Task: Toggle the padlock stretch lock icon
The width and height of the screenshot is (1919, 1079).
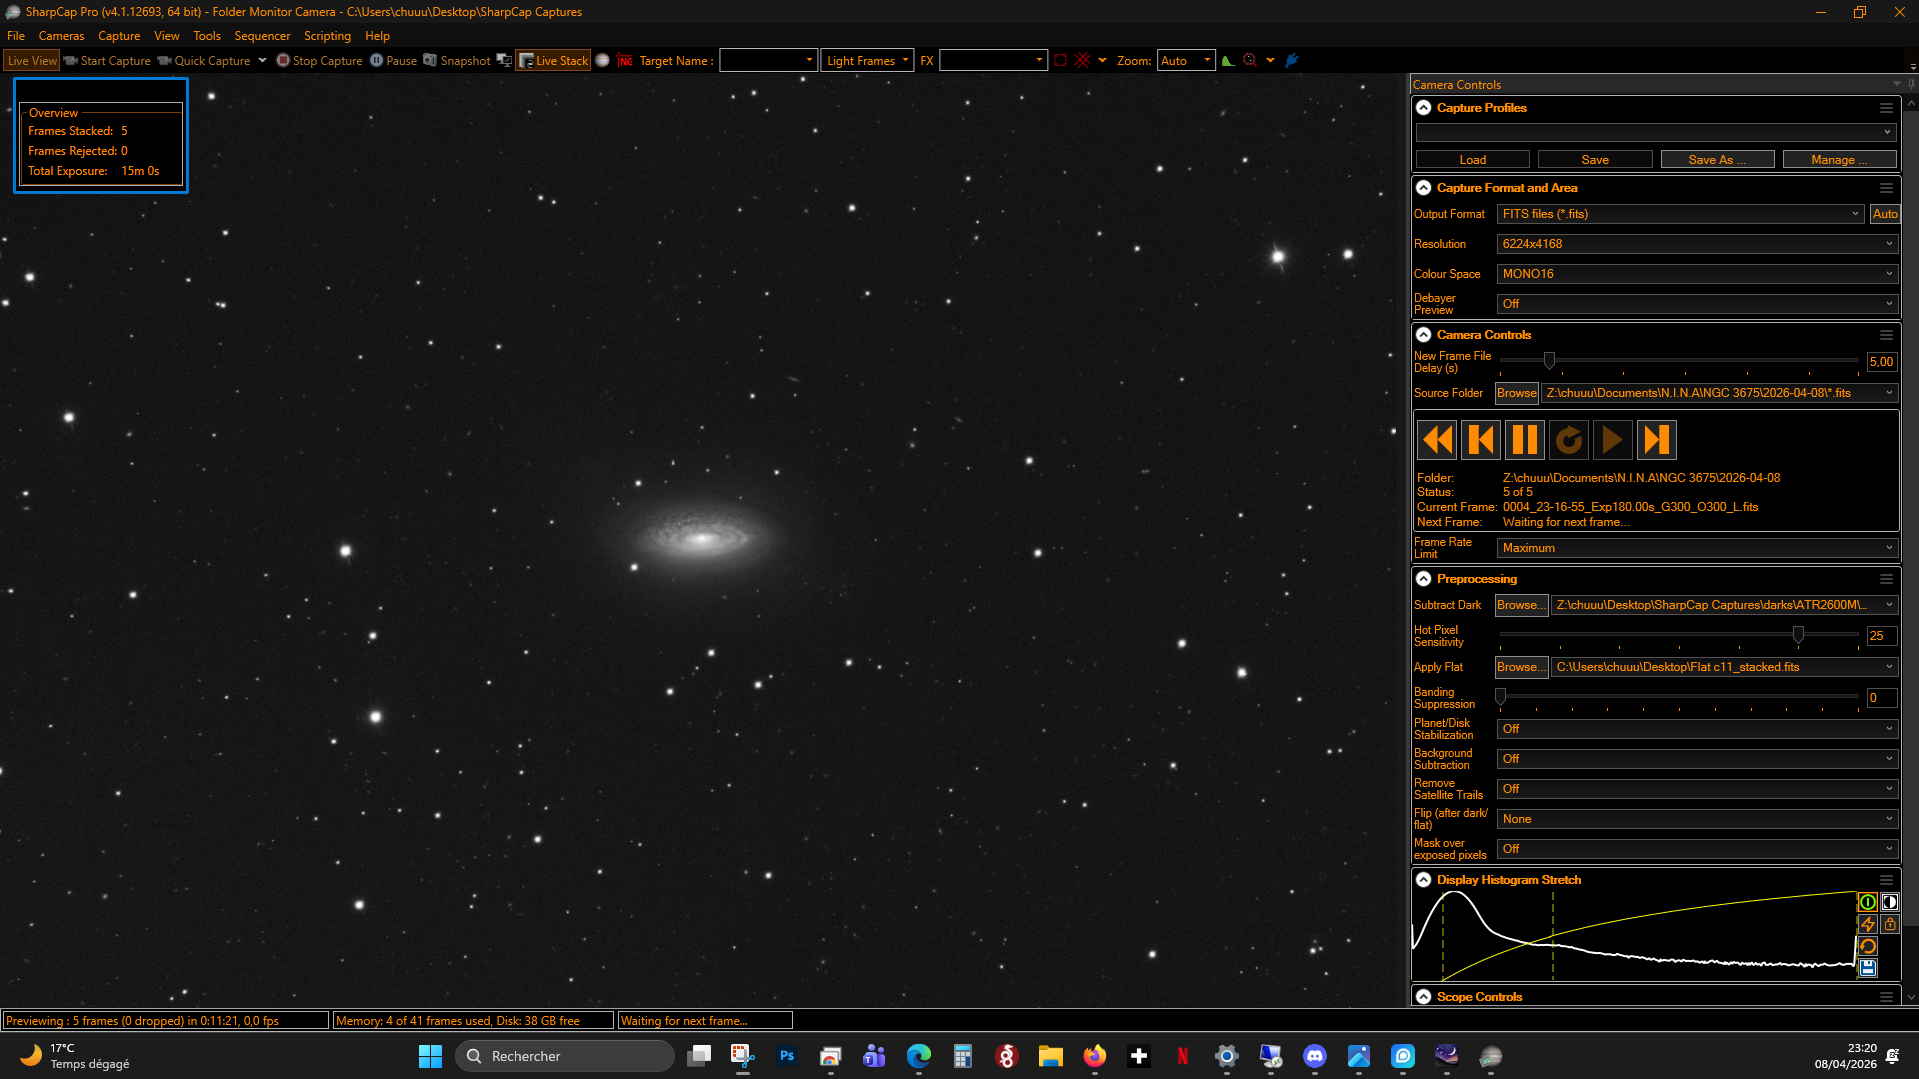Action: point(1889,924)
